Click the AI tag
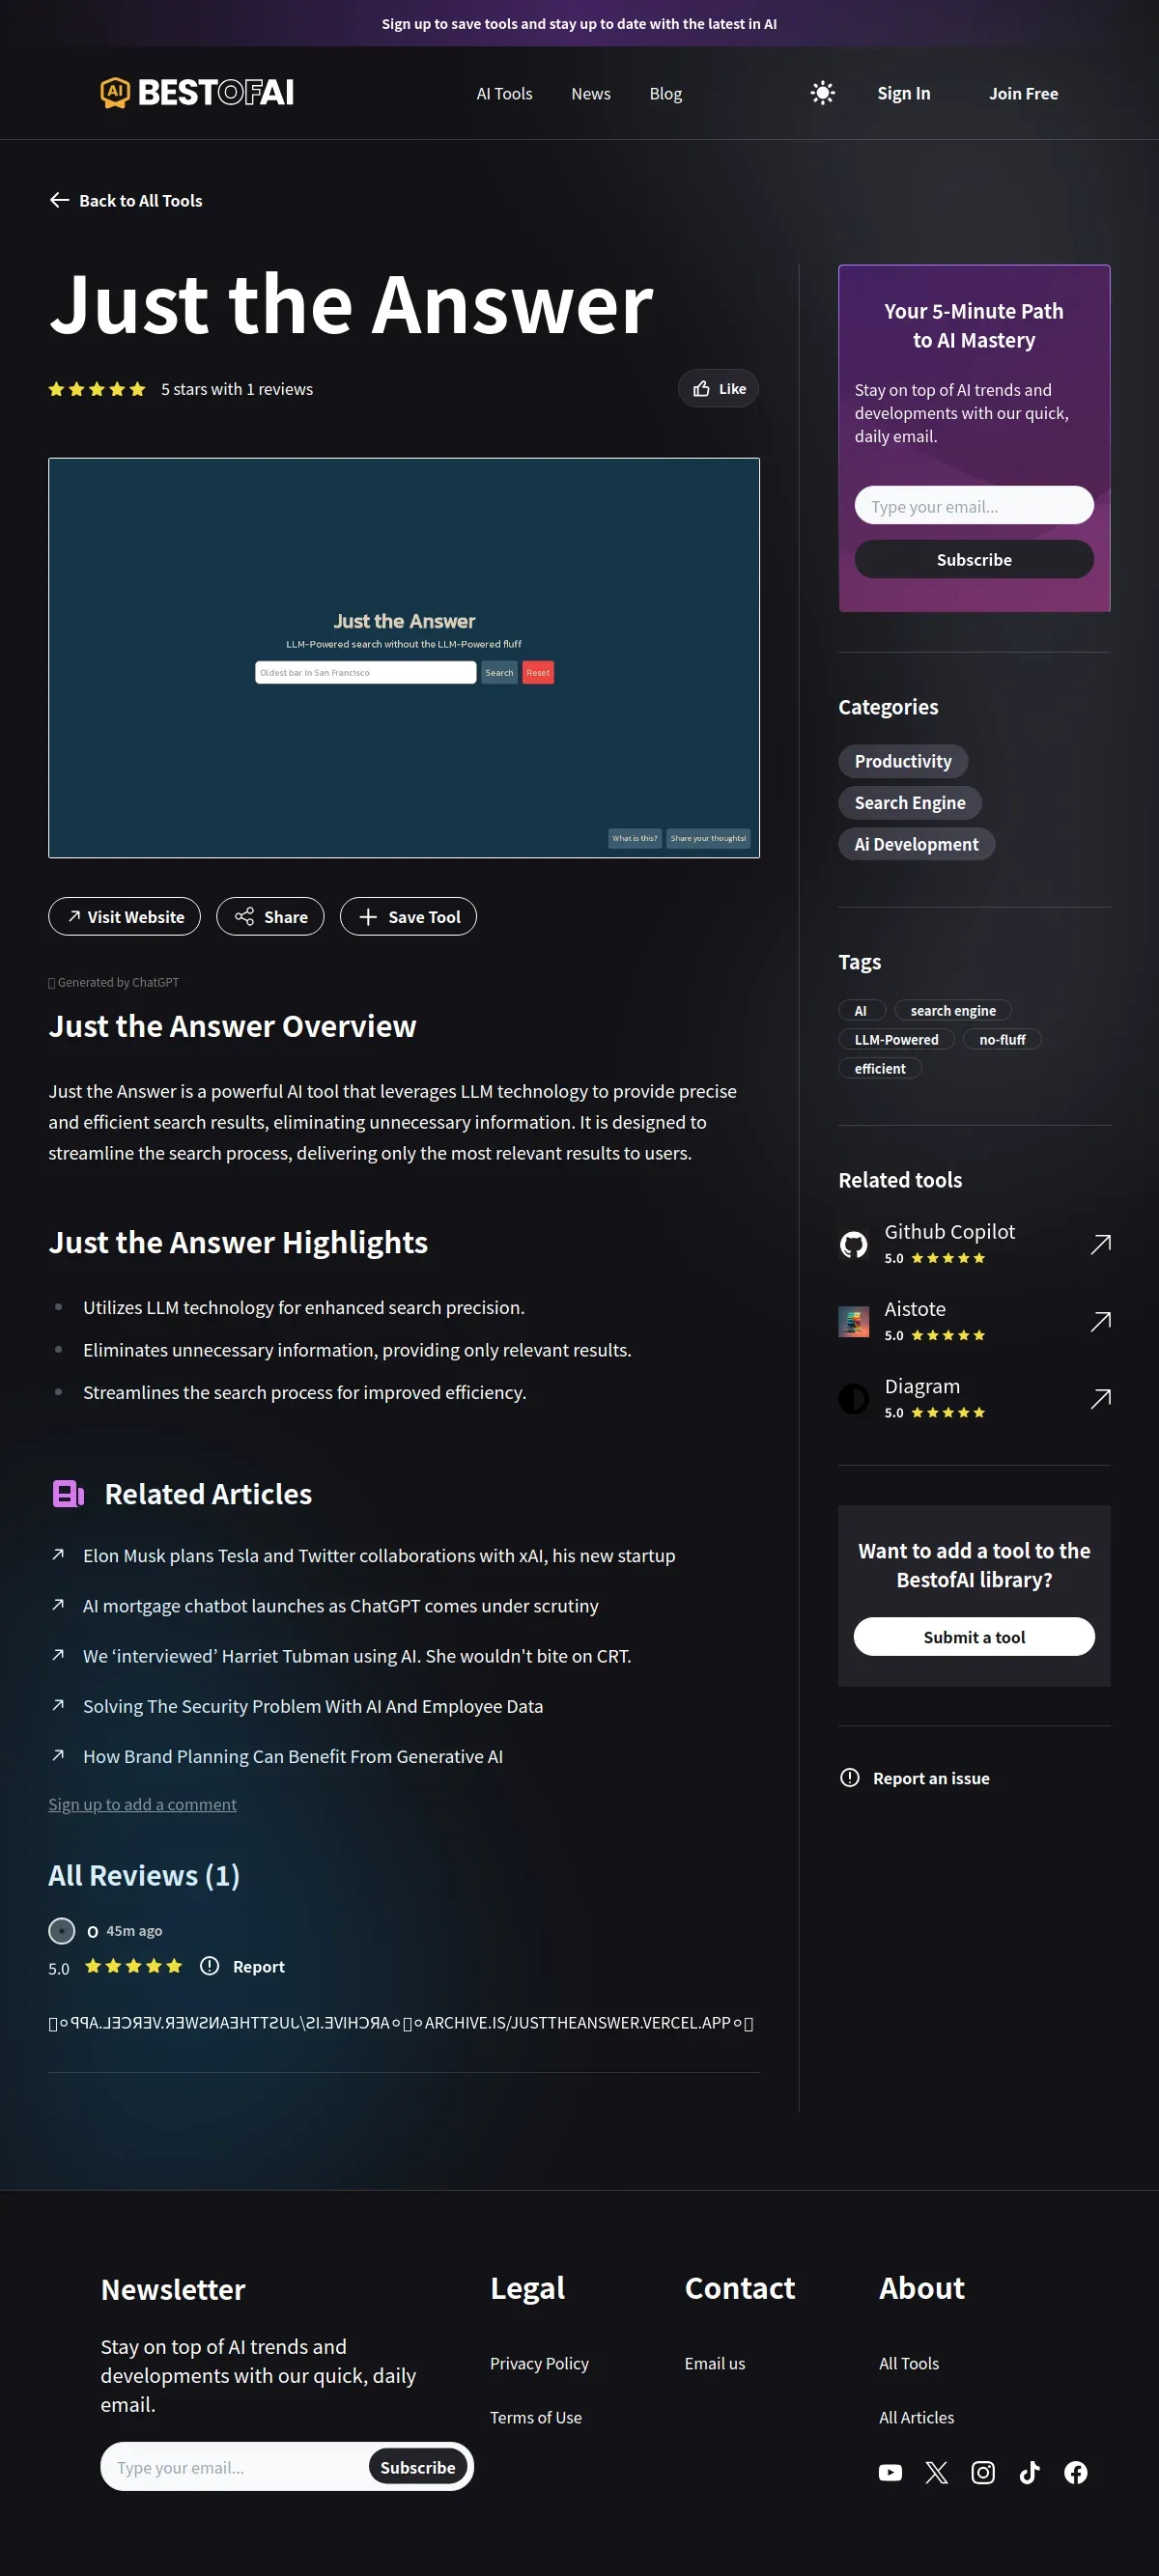This screenshot has height=2576, width=1159. pyautogui.click(x=862, y=1011)
